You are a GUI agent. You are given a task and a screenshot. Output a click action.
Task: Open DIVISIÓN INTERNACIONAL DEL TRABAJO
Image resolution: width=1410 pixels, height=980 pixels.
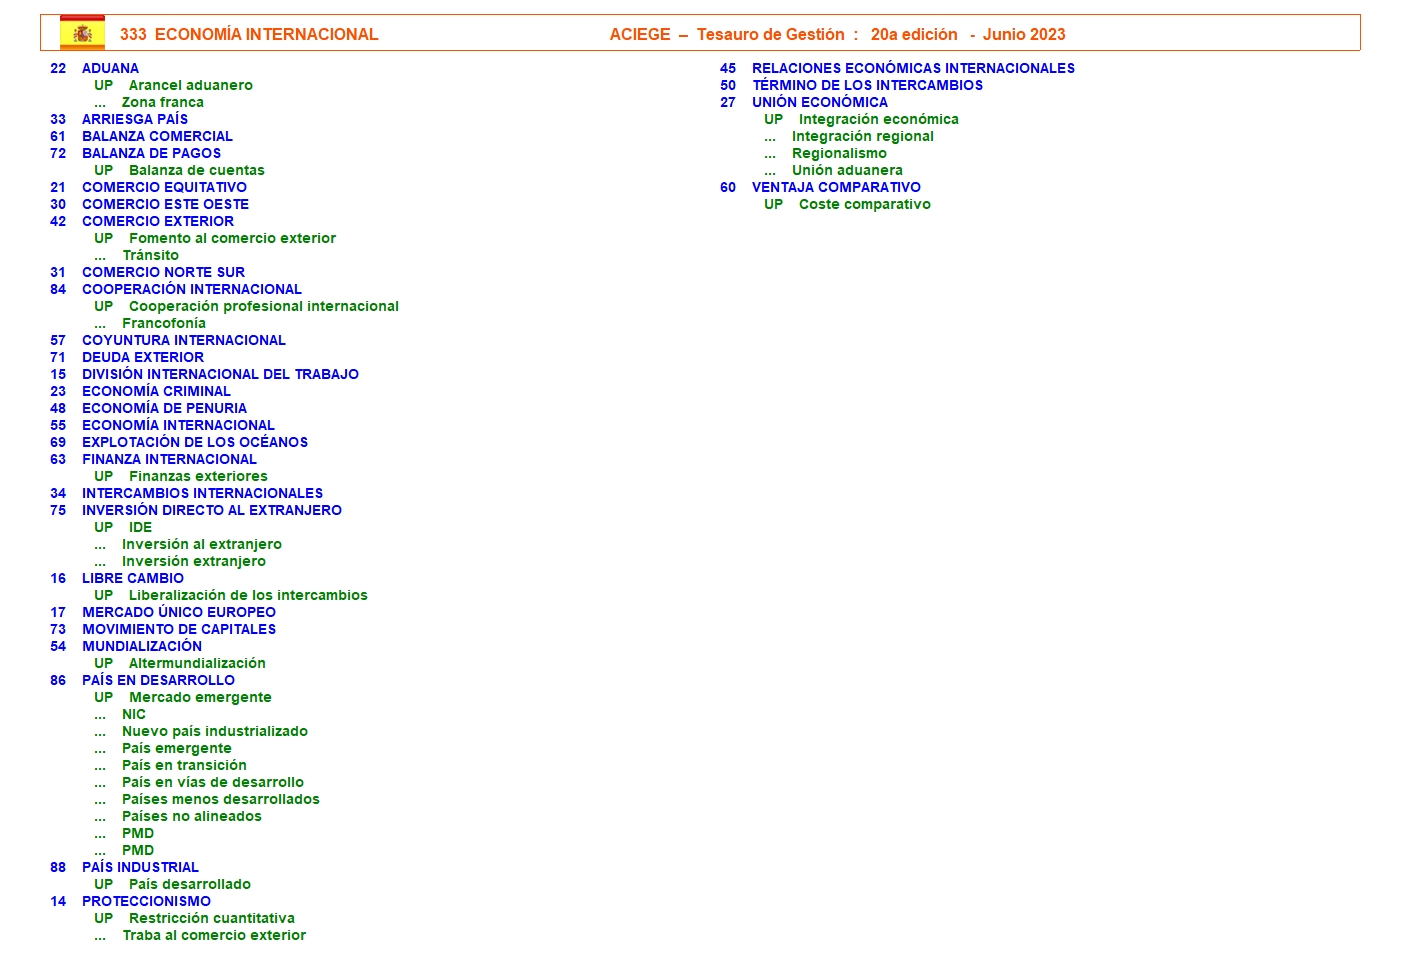click(x=220, y=374)
